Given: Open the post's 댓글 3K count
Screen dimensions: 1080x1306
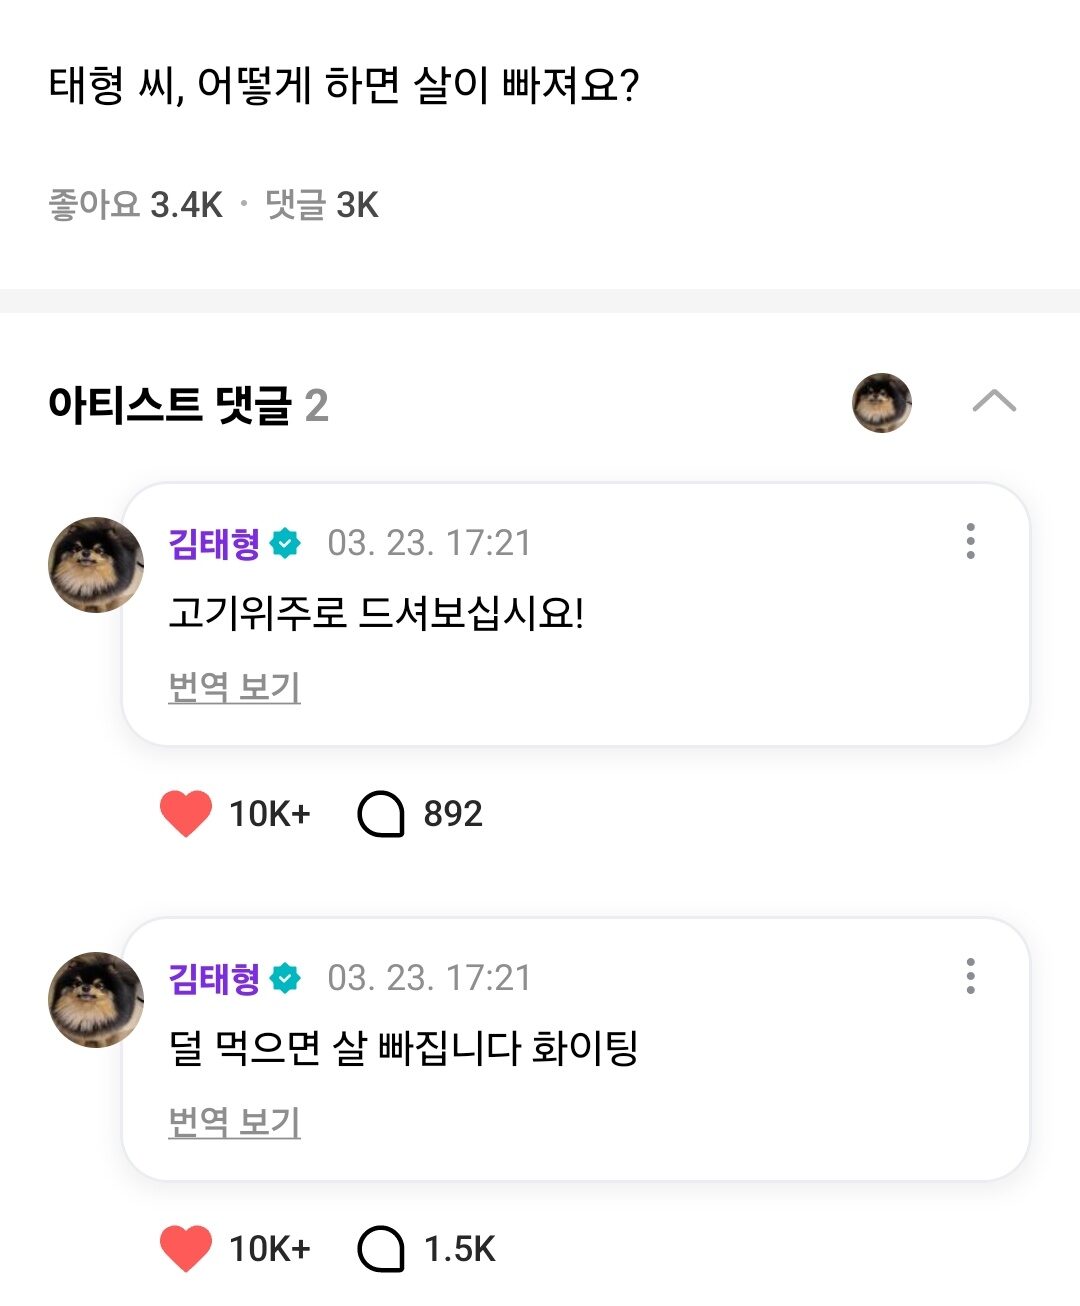Looking at the screenshot, I should click(321, 205).
